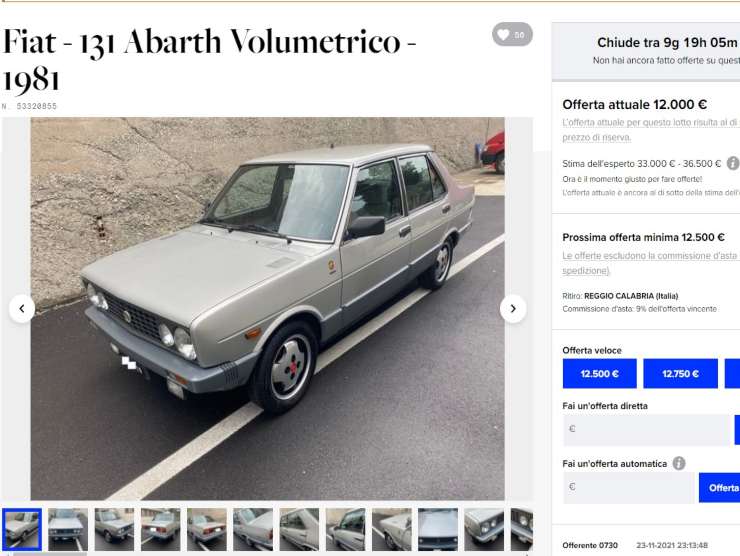The image size is (740, 556).
Task: Select the first highlighted car thumbnail
Action: point(22,529)
